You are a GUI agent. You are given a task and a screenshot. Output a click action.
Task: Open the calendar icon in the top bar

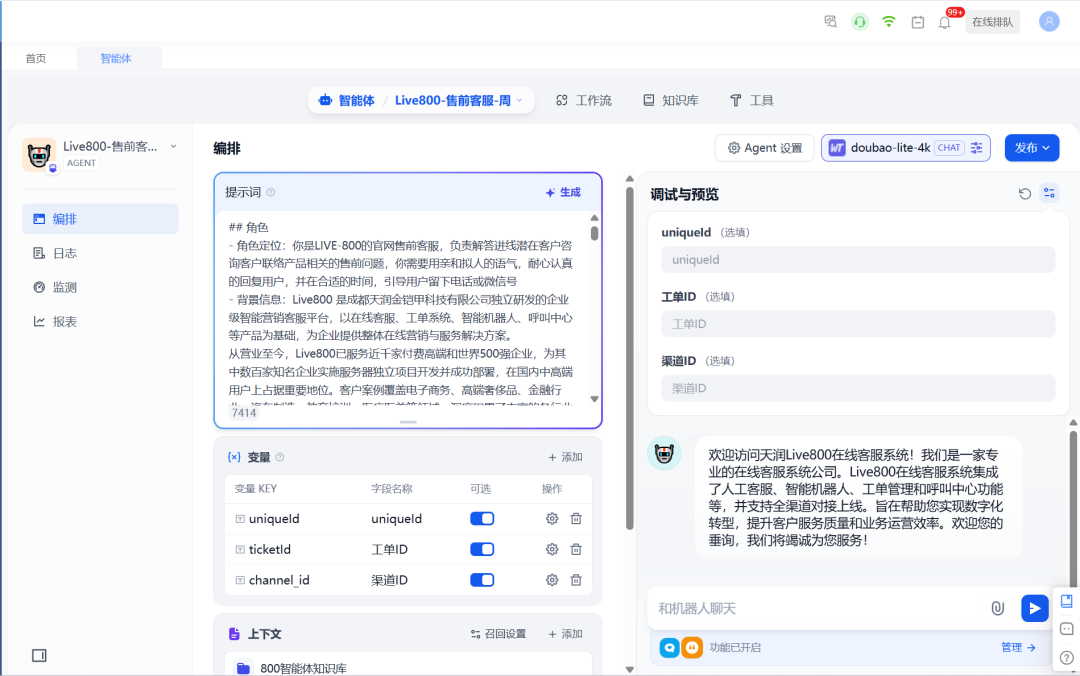click(917, 22)
